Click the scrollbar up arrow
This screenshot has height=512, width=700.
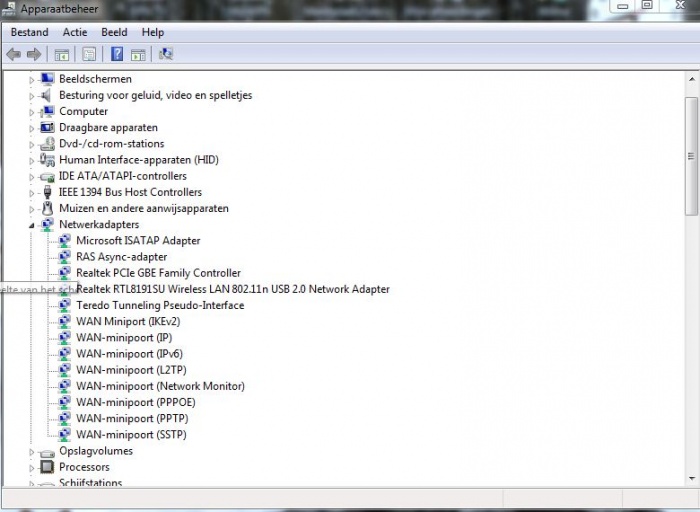[x=692, y=79]
